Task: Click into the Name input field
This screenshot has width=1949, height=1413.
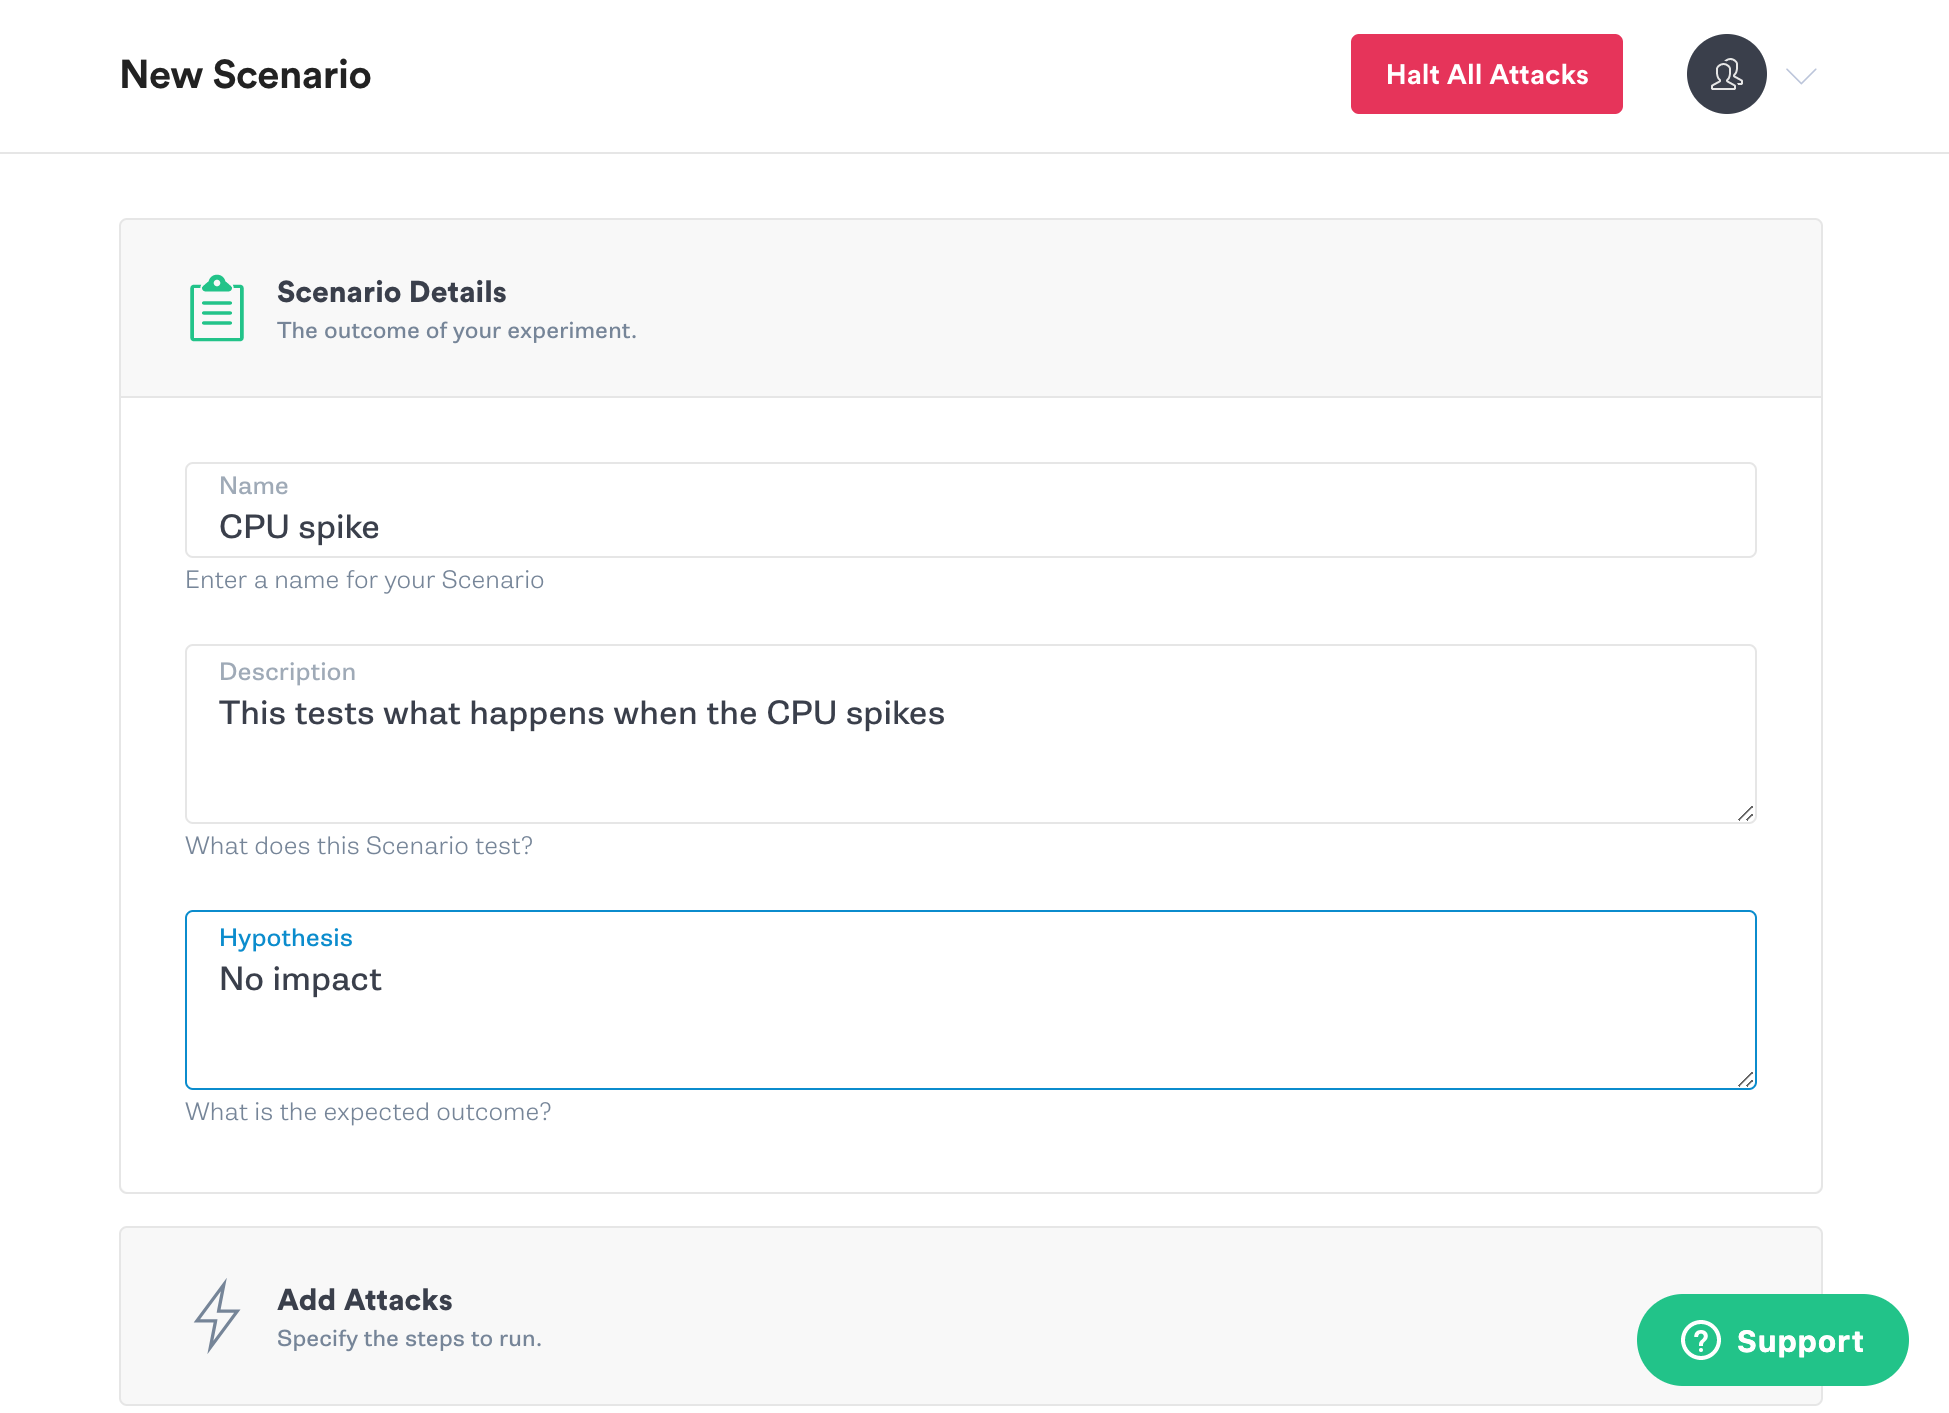Action: 970,527
